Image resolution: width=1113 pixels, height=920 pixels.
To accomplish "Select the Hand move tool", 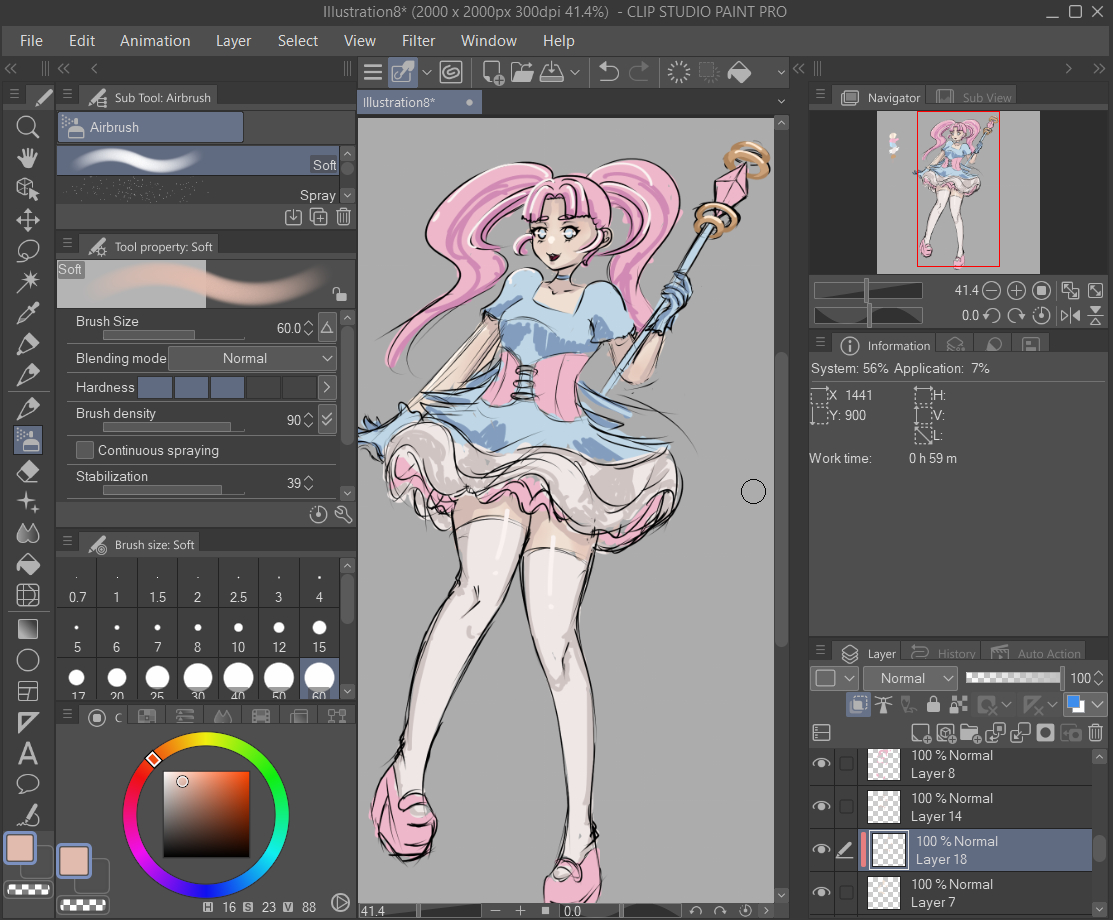I will 28,158.
